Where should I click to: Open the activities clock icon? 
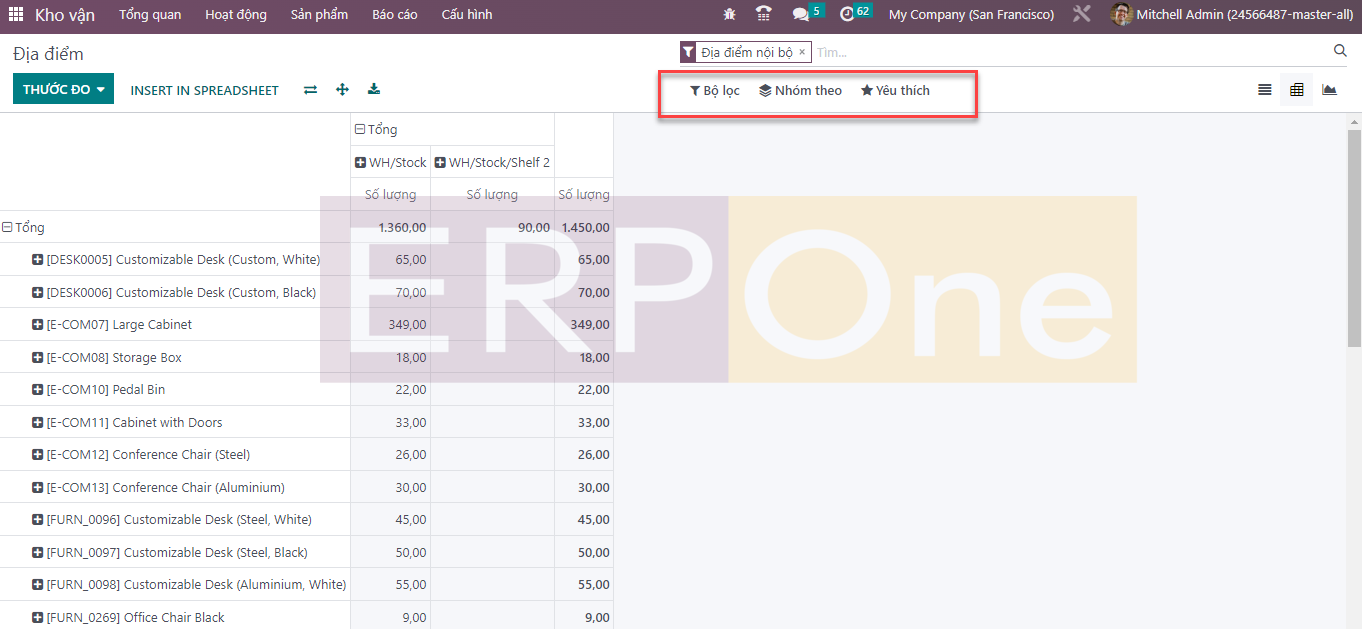coord(847,15)
